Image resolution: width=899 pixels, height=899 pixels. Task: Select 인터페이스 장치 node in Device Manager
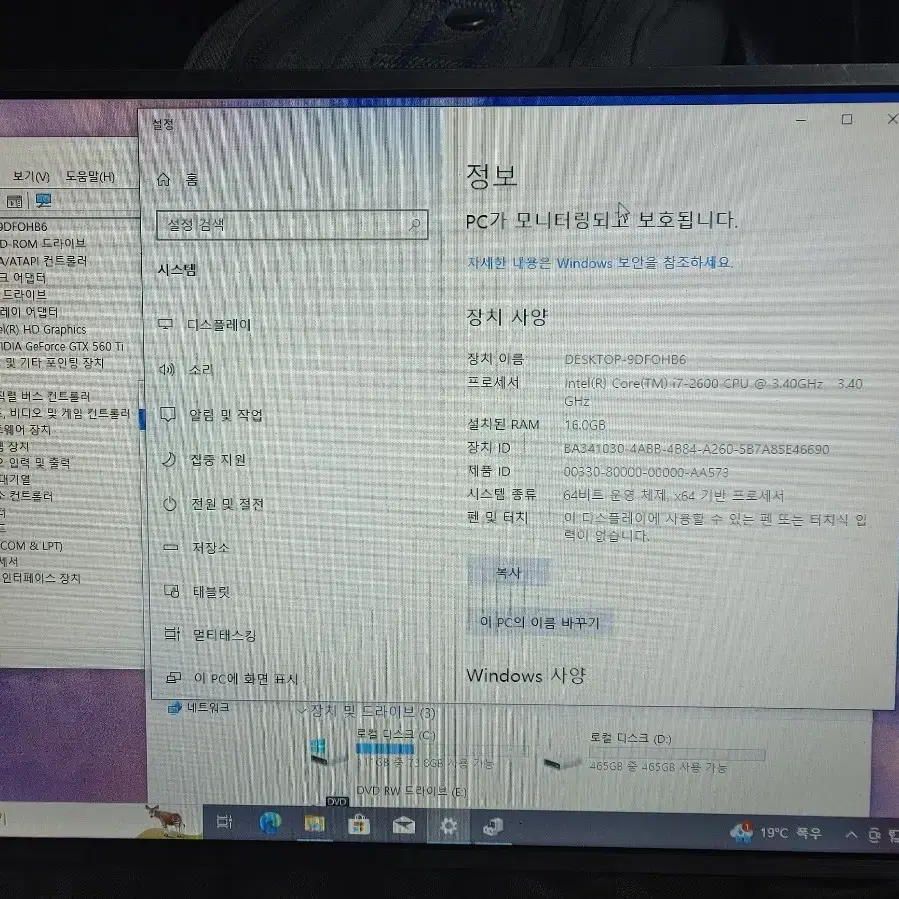[x=41, y=578]
